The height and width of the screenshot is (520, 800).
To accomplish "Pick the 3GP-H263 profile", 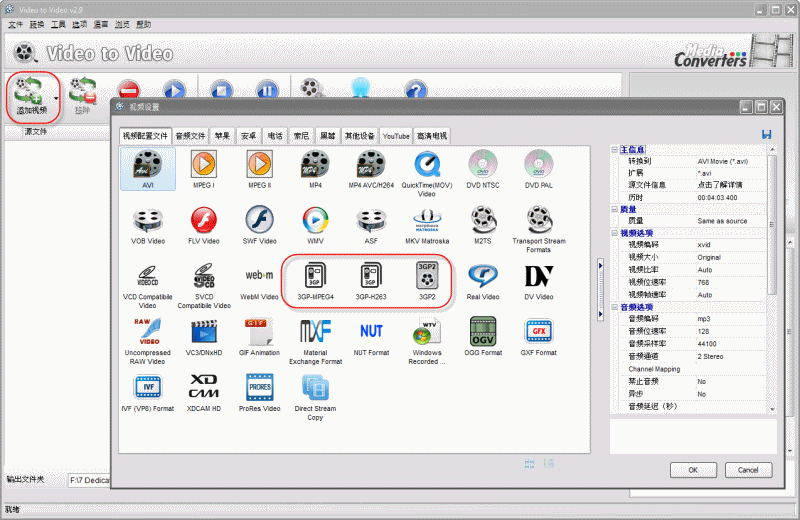I will [x=371, y=282].
